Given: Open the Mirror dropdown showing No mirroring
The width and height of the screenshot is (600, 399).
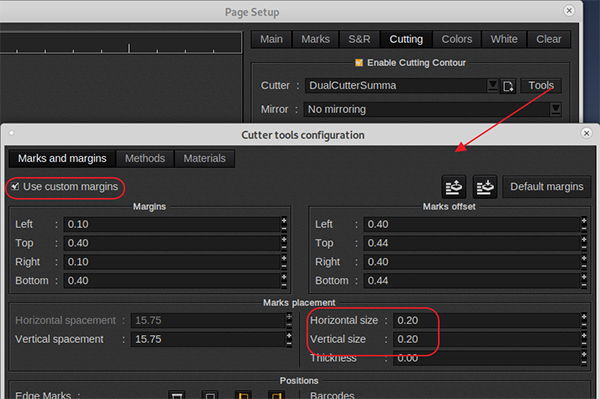Looking at the screenshot, I should (555, 109).
